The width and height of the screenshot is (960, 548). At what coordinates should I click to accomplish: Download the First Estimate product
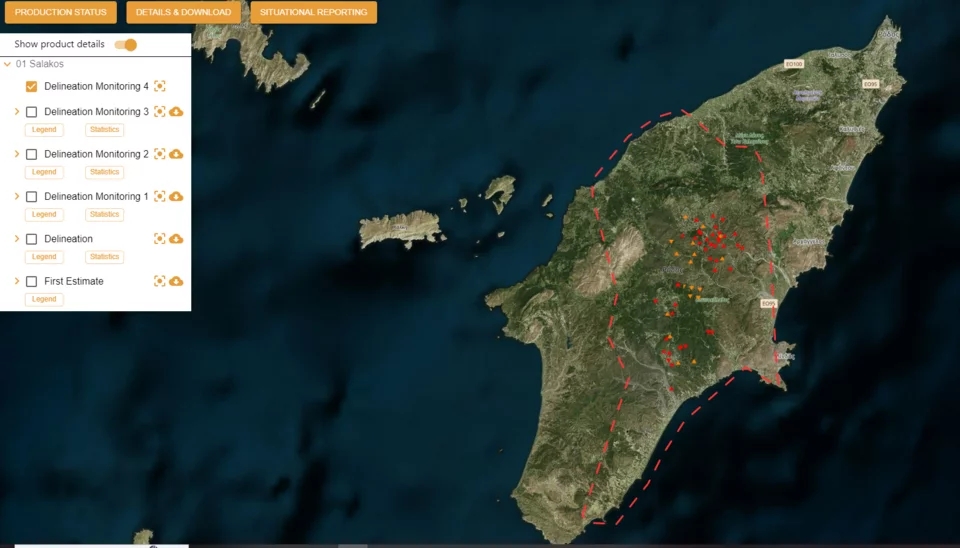176,281
